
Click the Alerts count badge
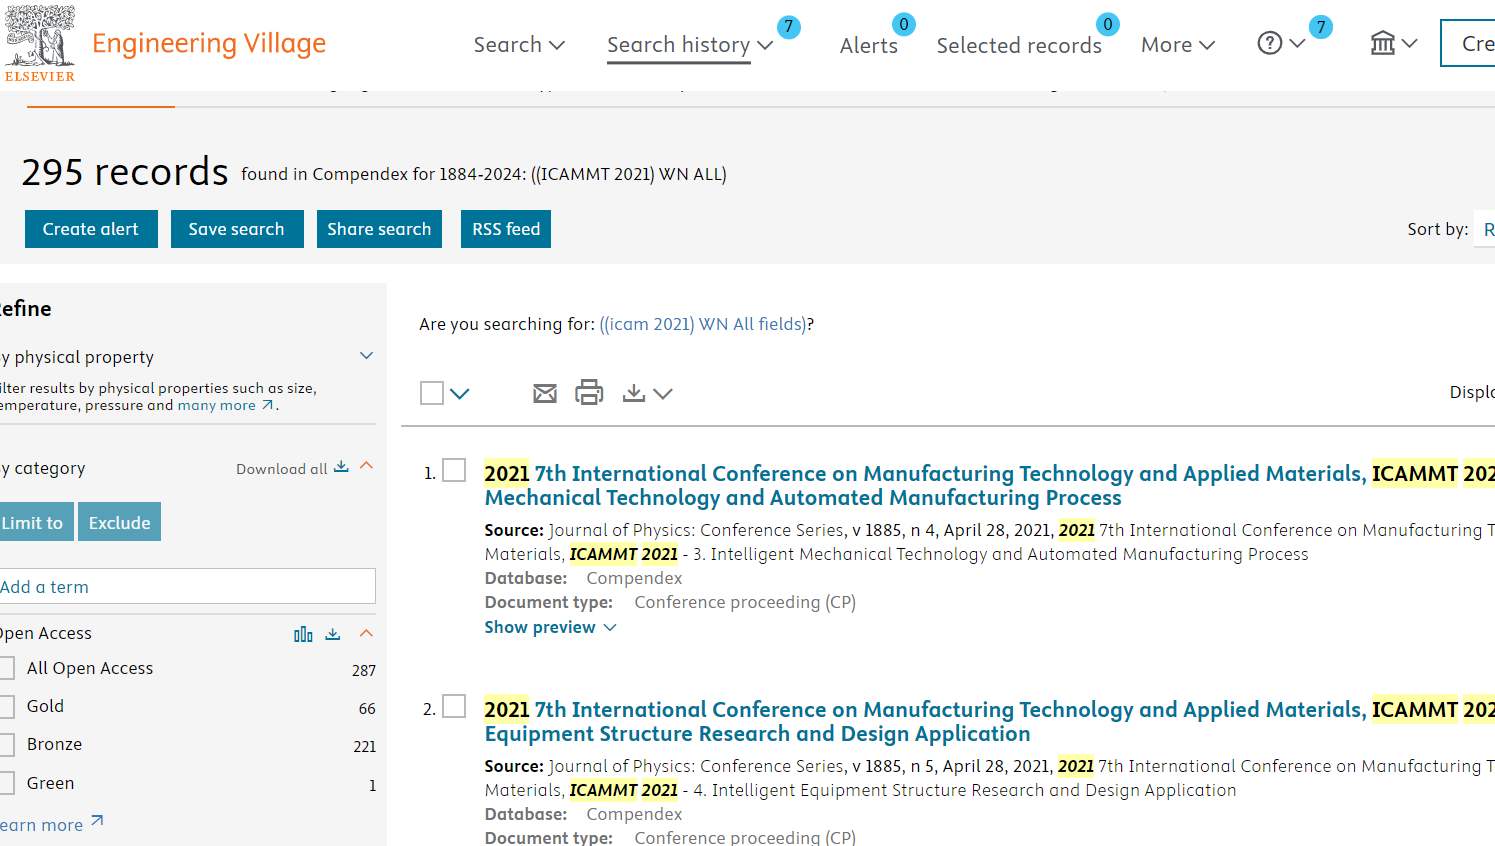(x=904, y=24)
